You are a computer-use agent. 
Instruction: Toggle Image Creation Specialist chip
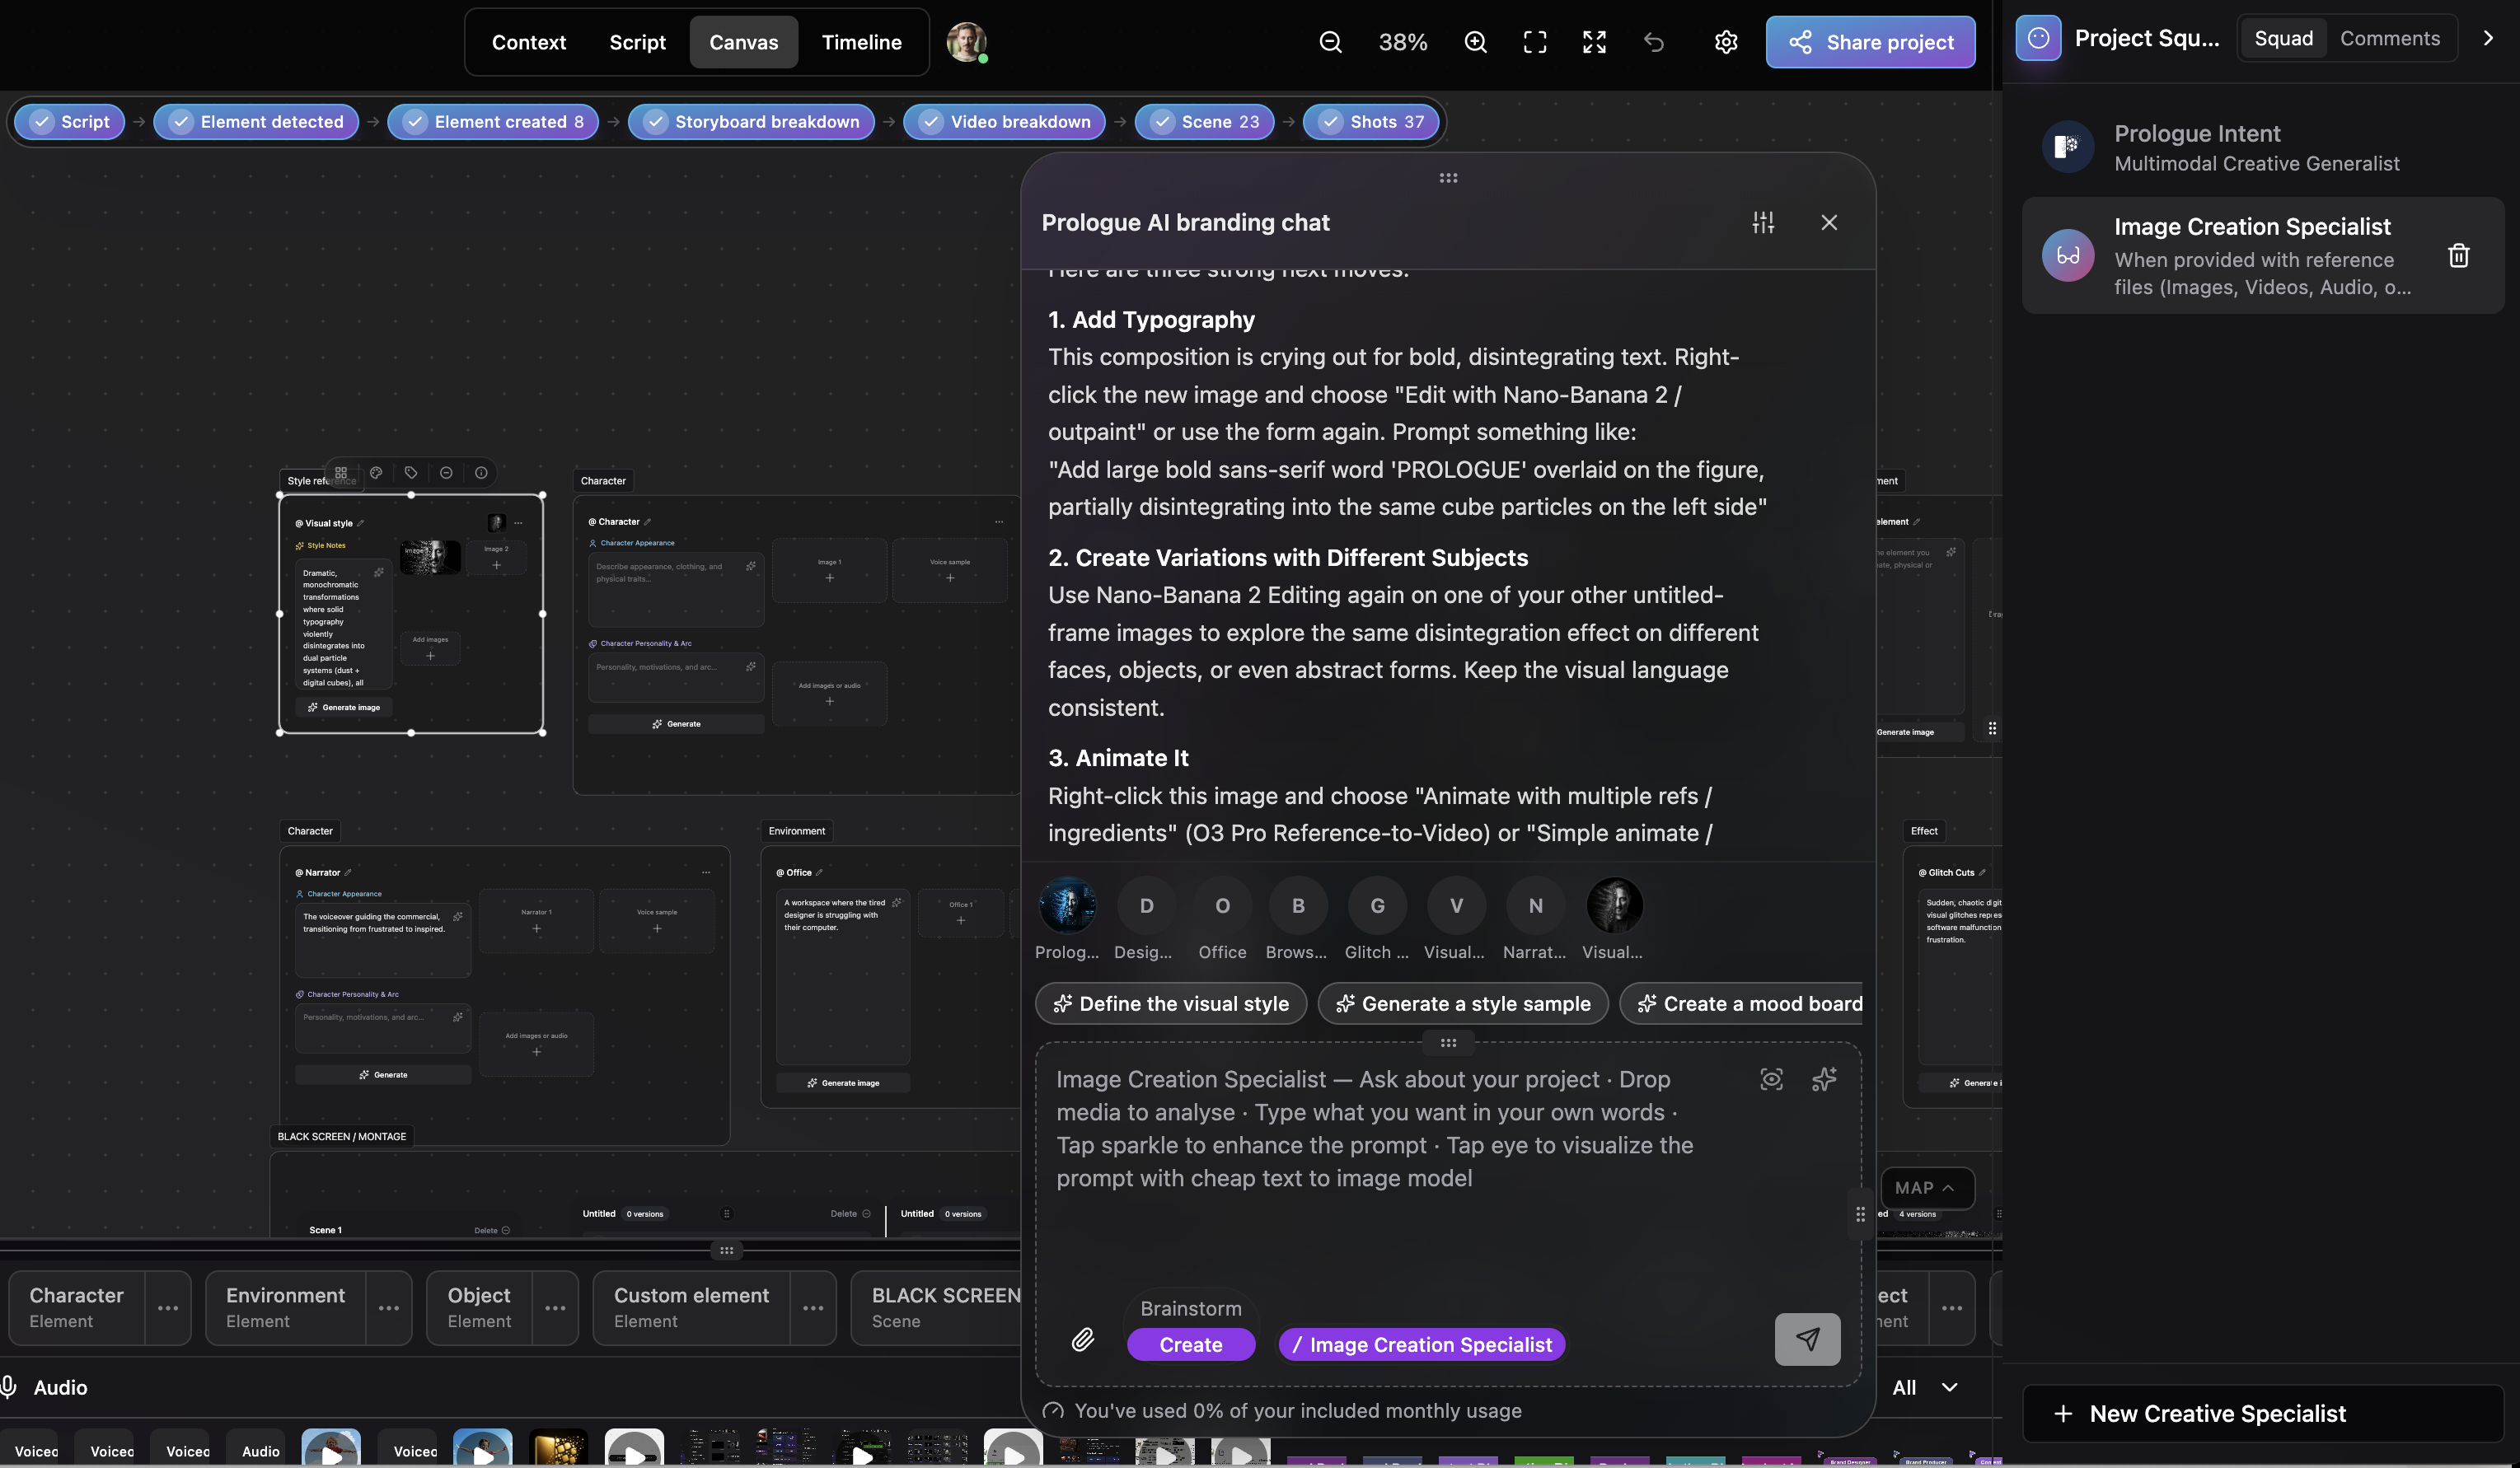[x=1422, y=1345]
